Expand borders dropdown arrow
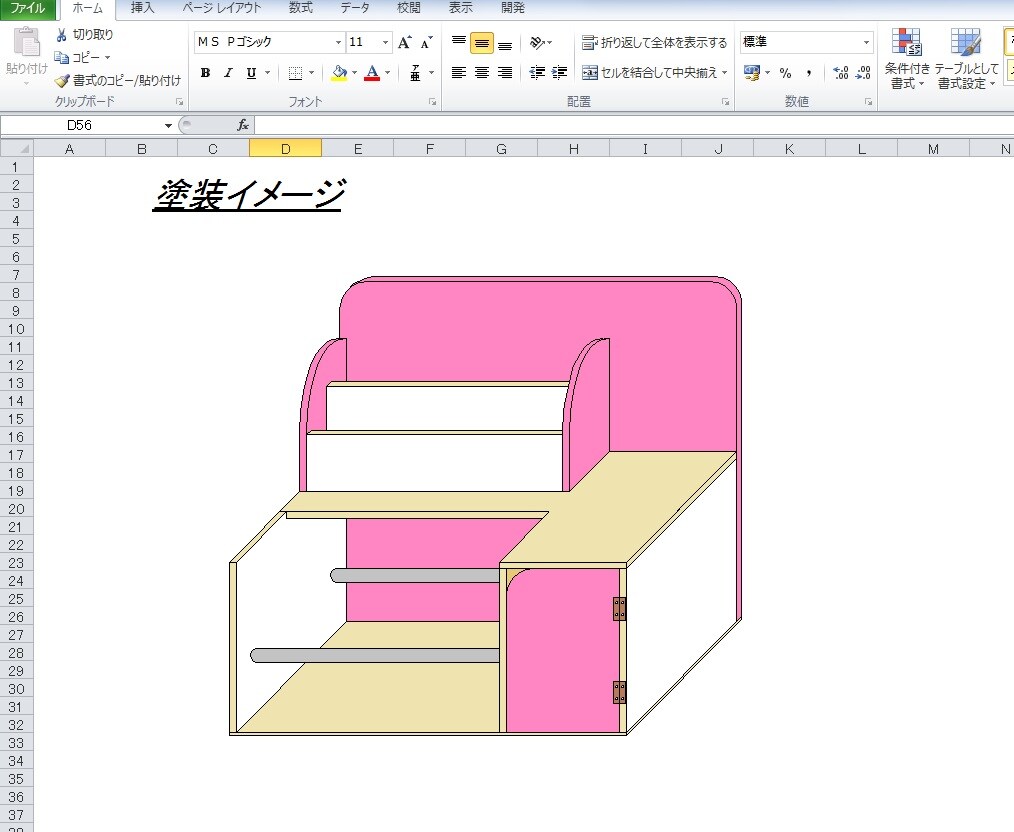Screen dimensions: 1014x832 point(311,73)
